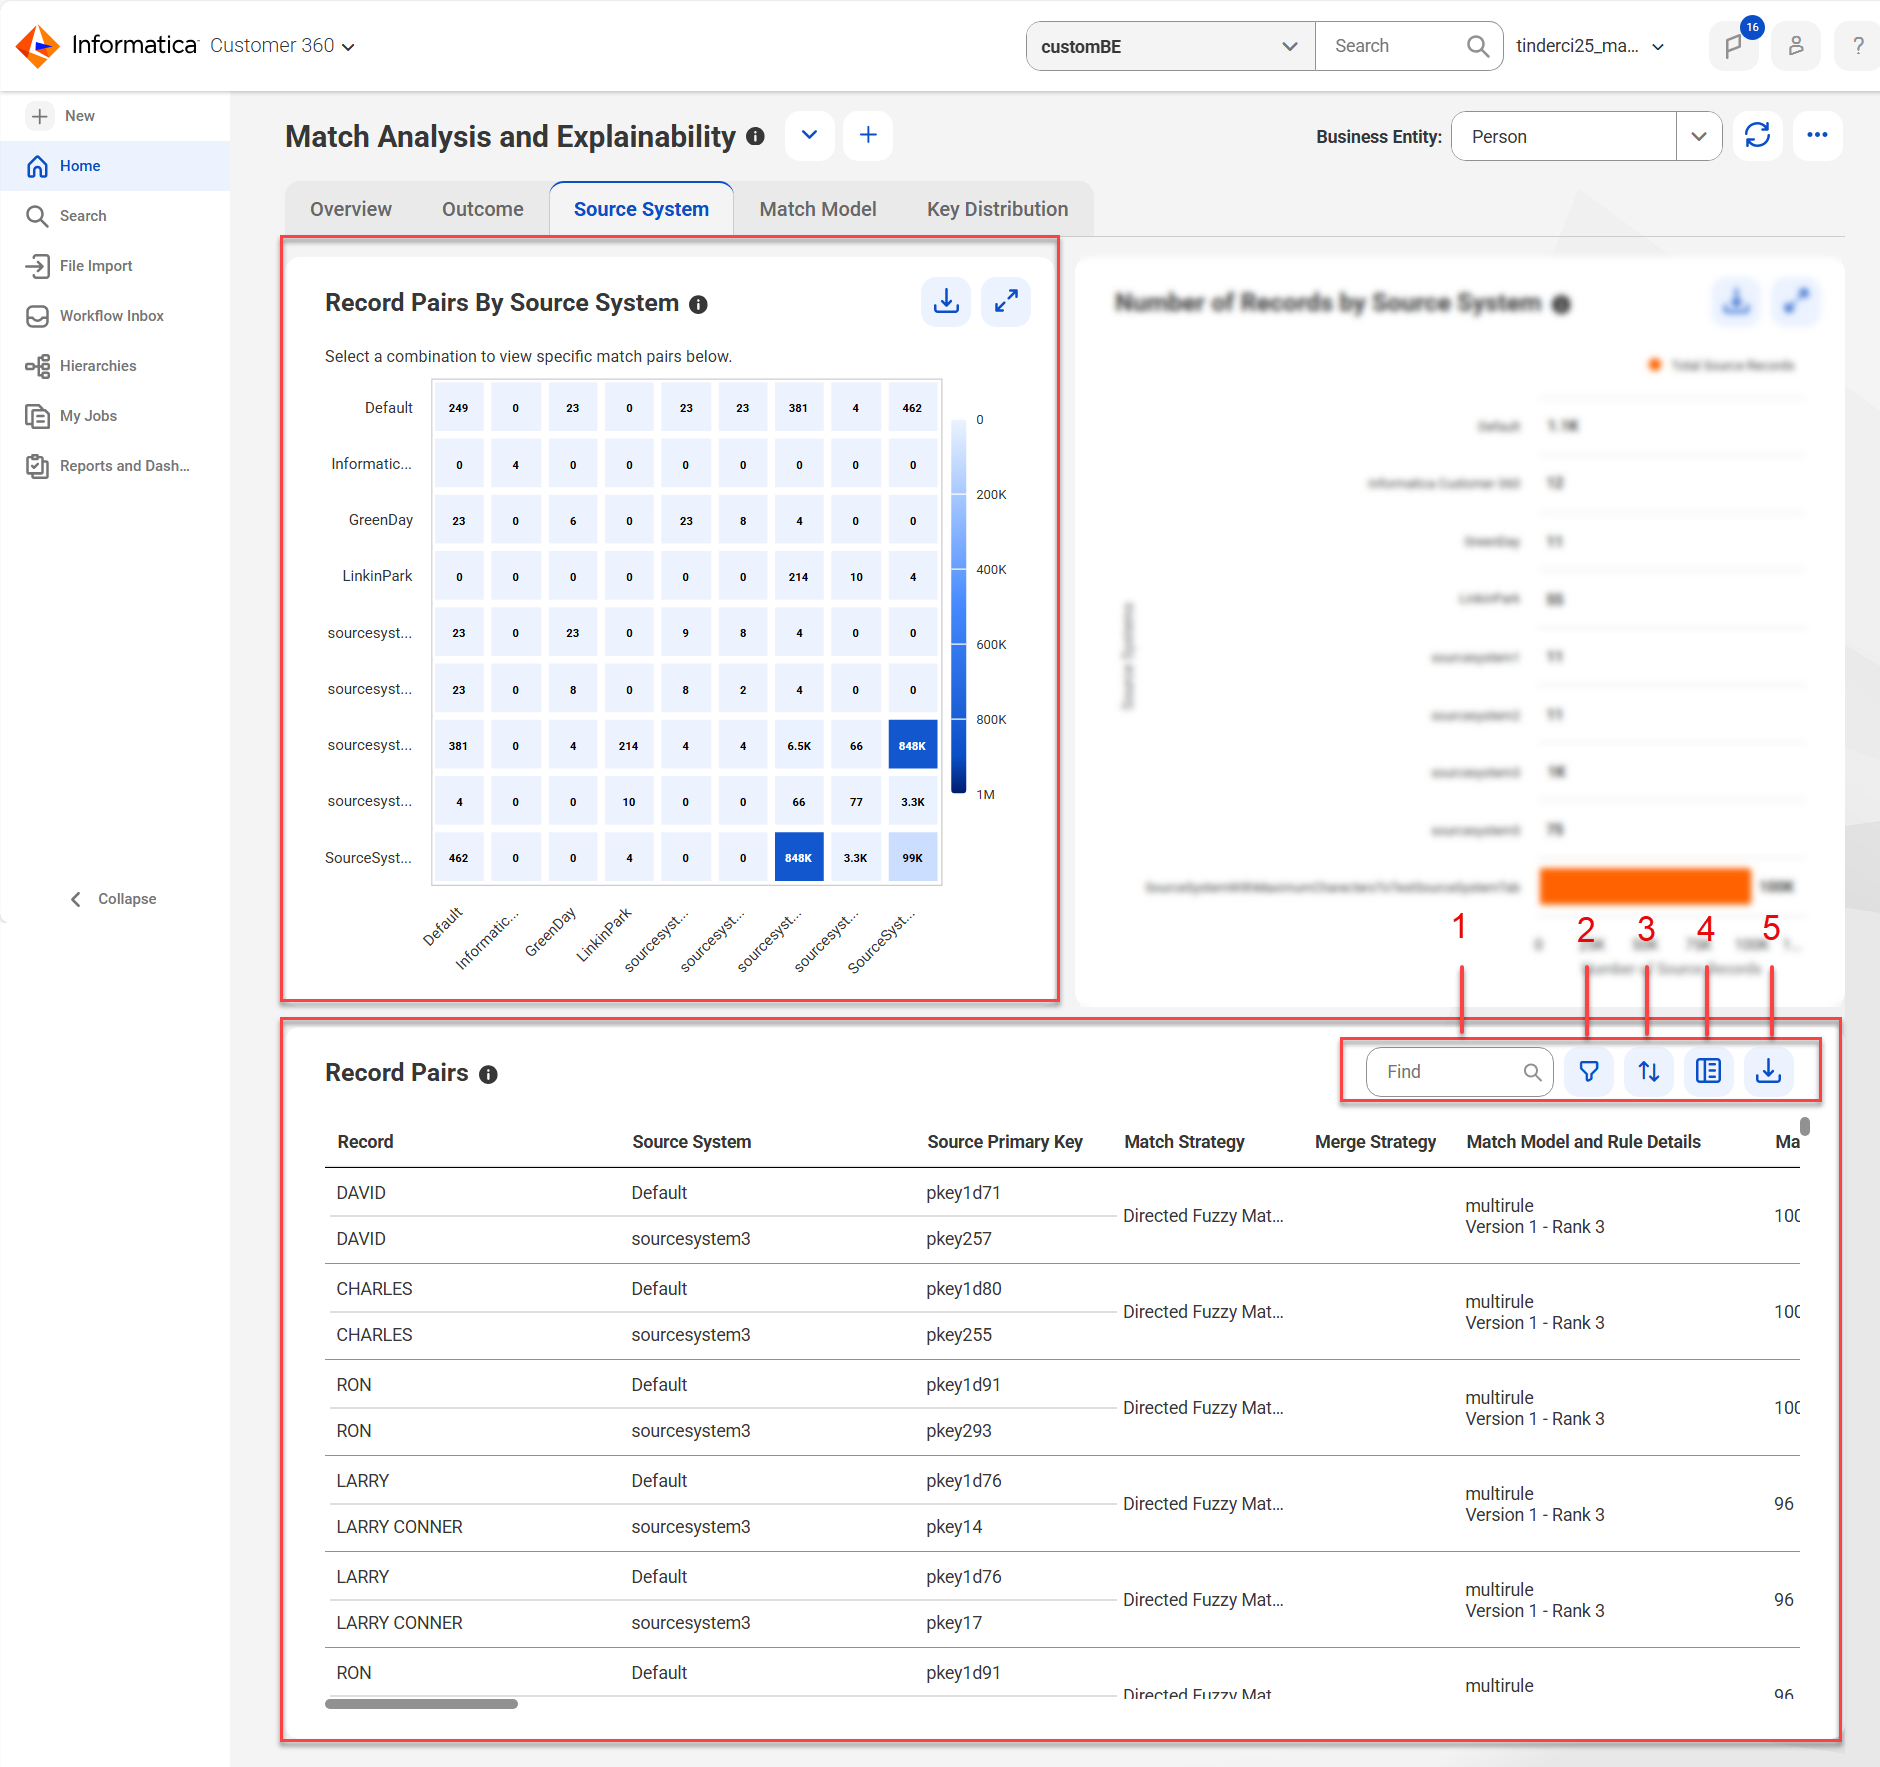Go to Home in the sidebar
The width and height of the screenshot is (1880, 1767).
[115, 166]
